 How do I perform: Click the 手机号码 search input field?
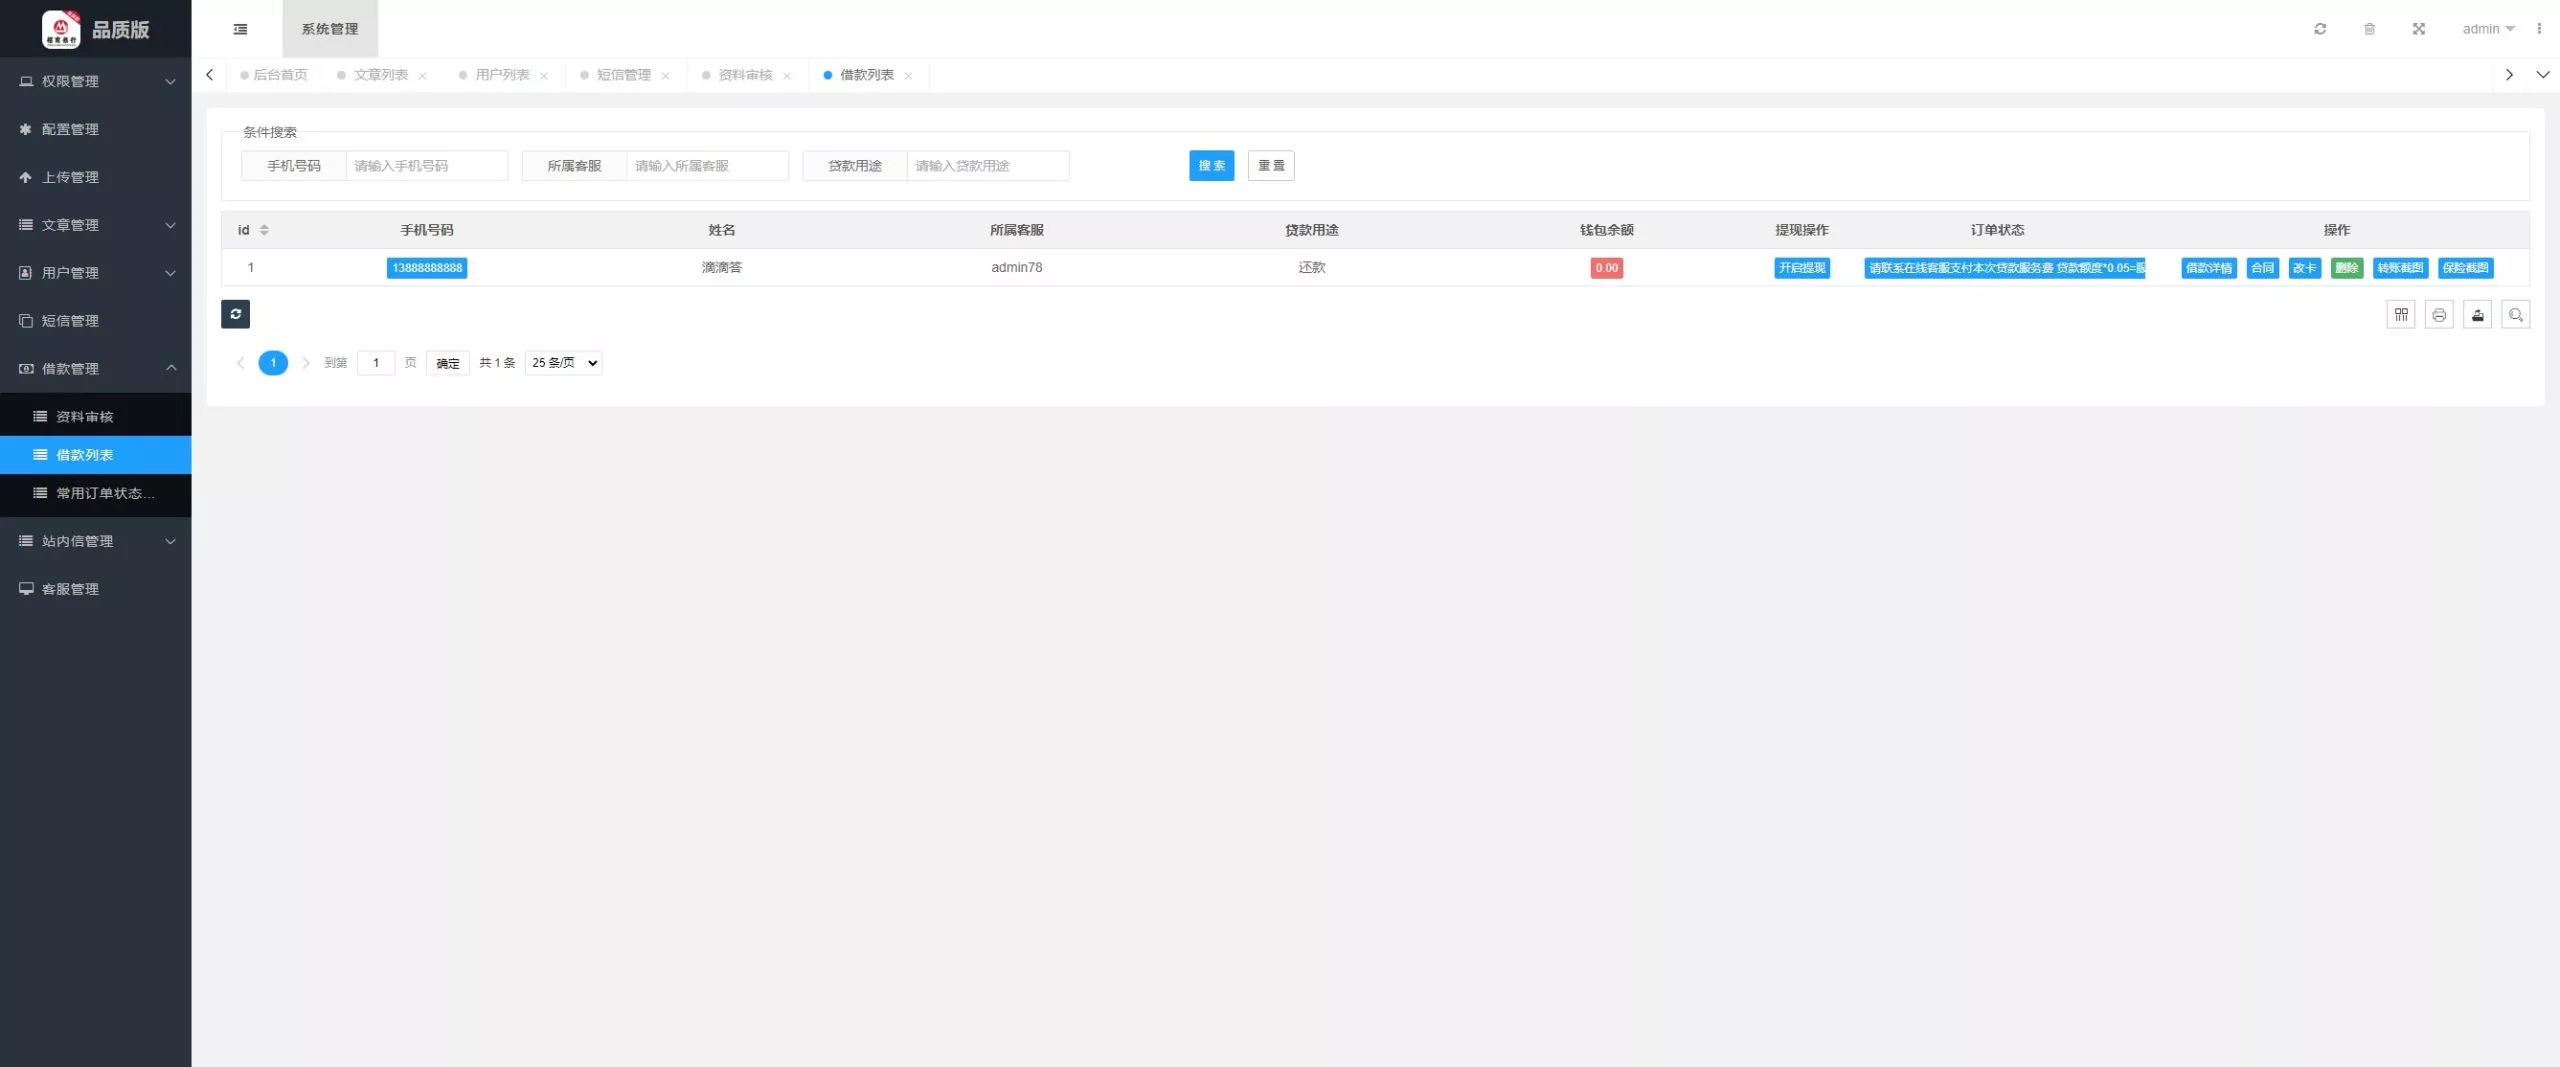pyautogui.click(x=427, y=166)
